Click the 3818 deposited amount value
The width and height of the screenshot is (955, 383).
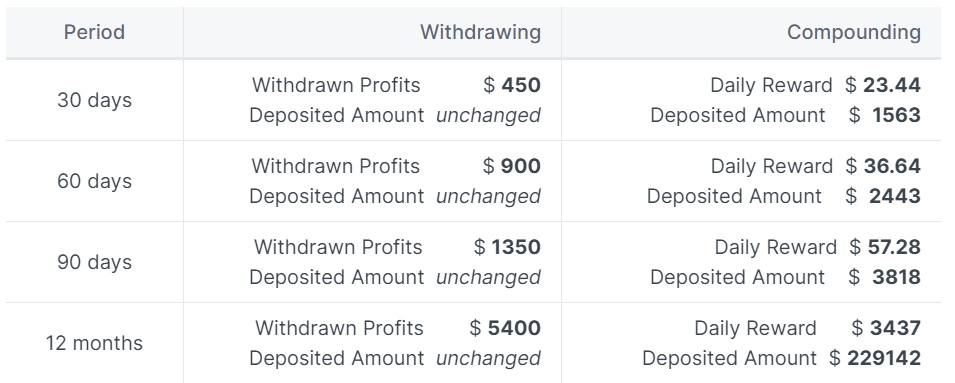point(896,277)
